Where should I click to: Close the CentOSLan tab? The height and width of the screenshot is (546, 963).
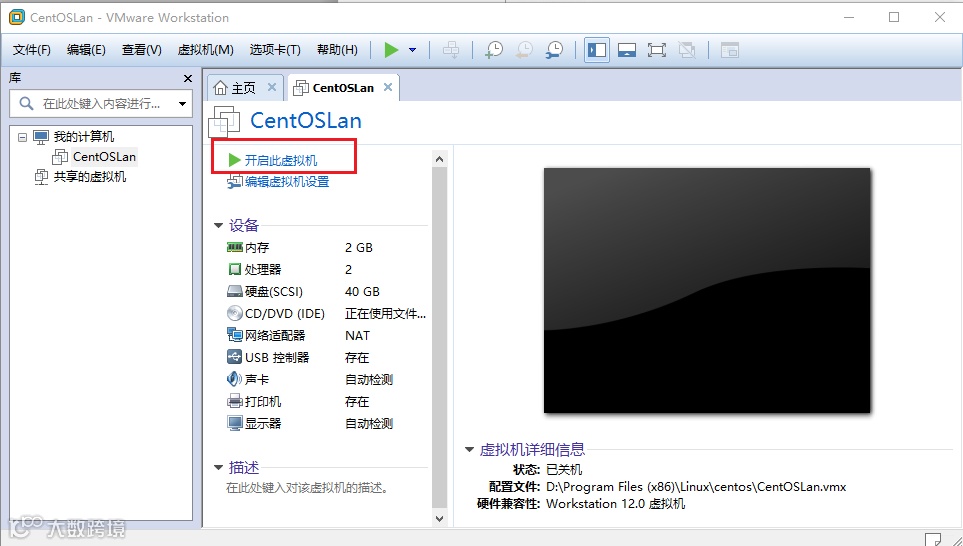[388, 87]
